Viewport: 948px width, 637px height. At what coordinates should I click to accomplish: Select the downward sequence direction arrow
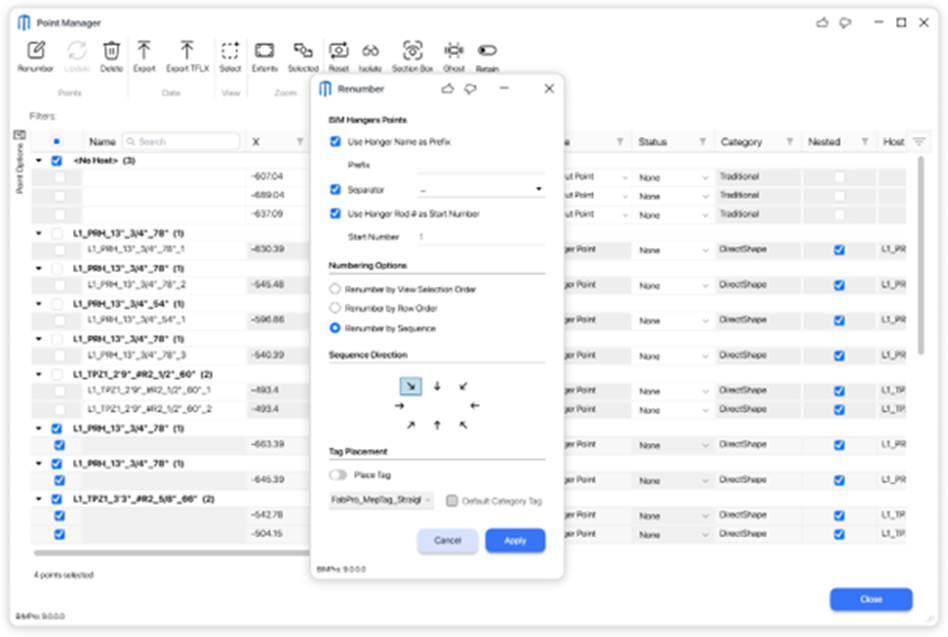437,386
